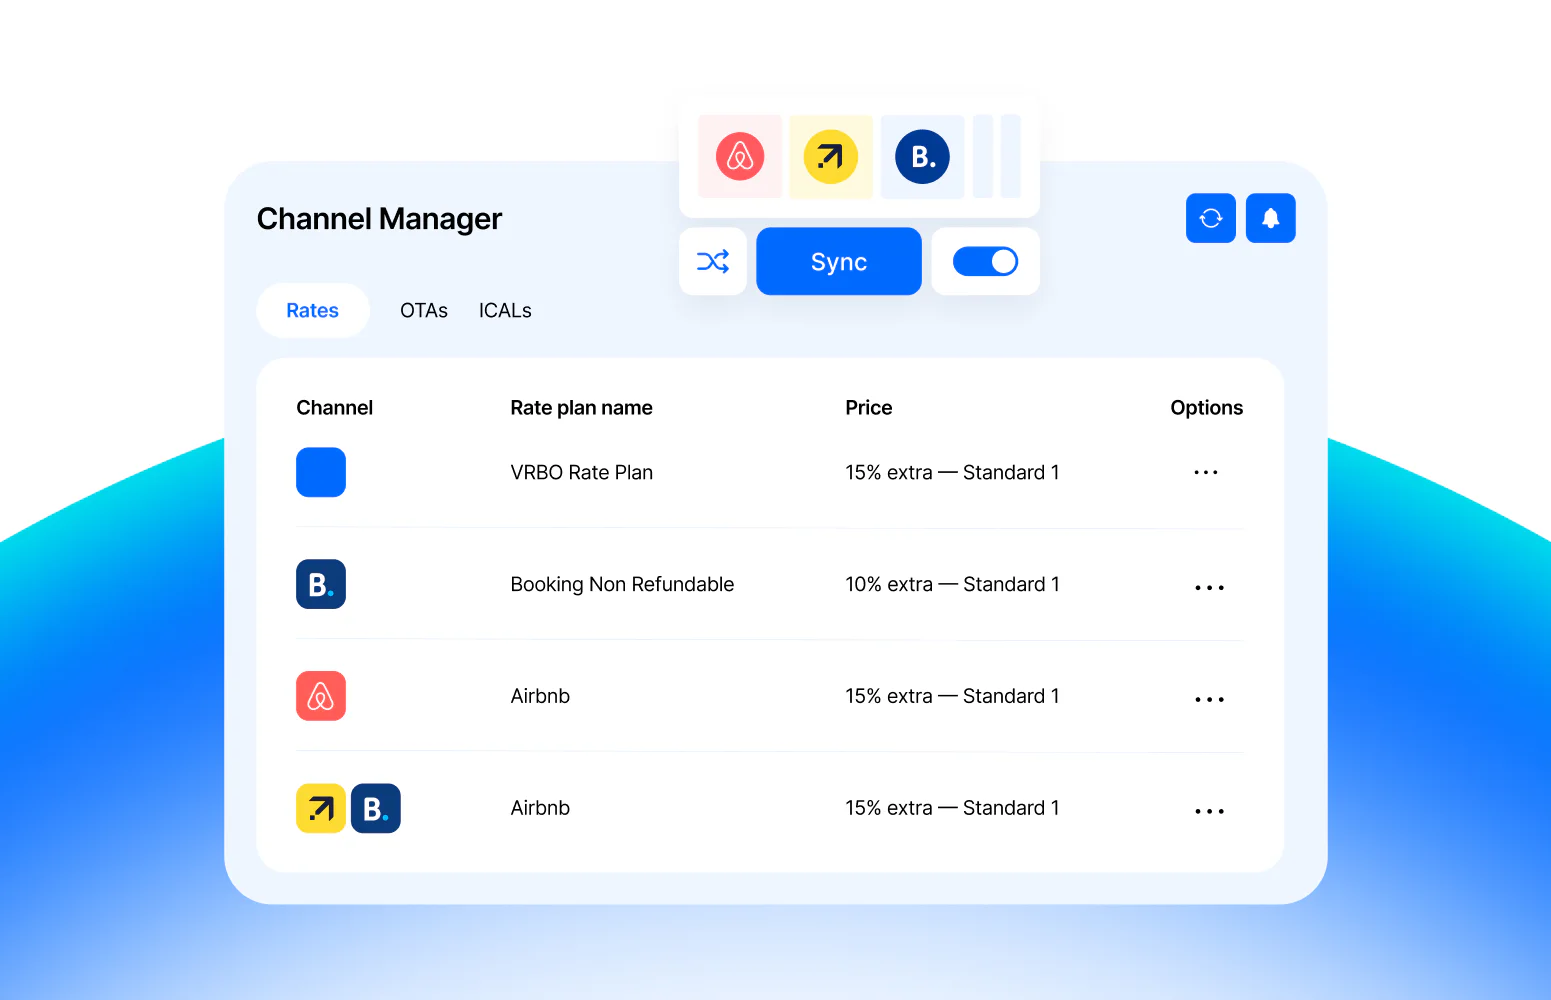
Task: Click the Airbnb logo in the floating card
Action: point(740,156)
